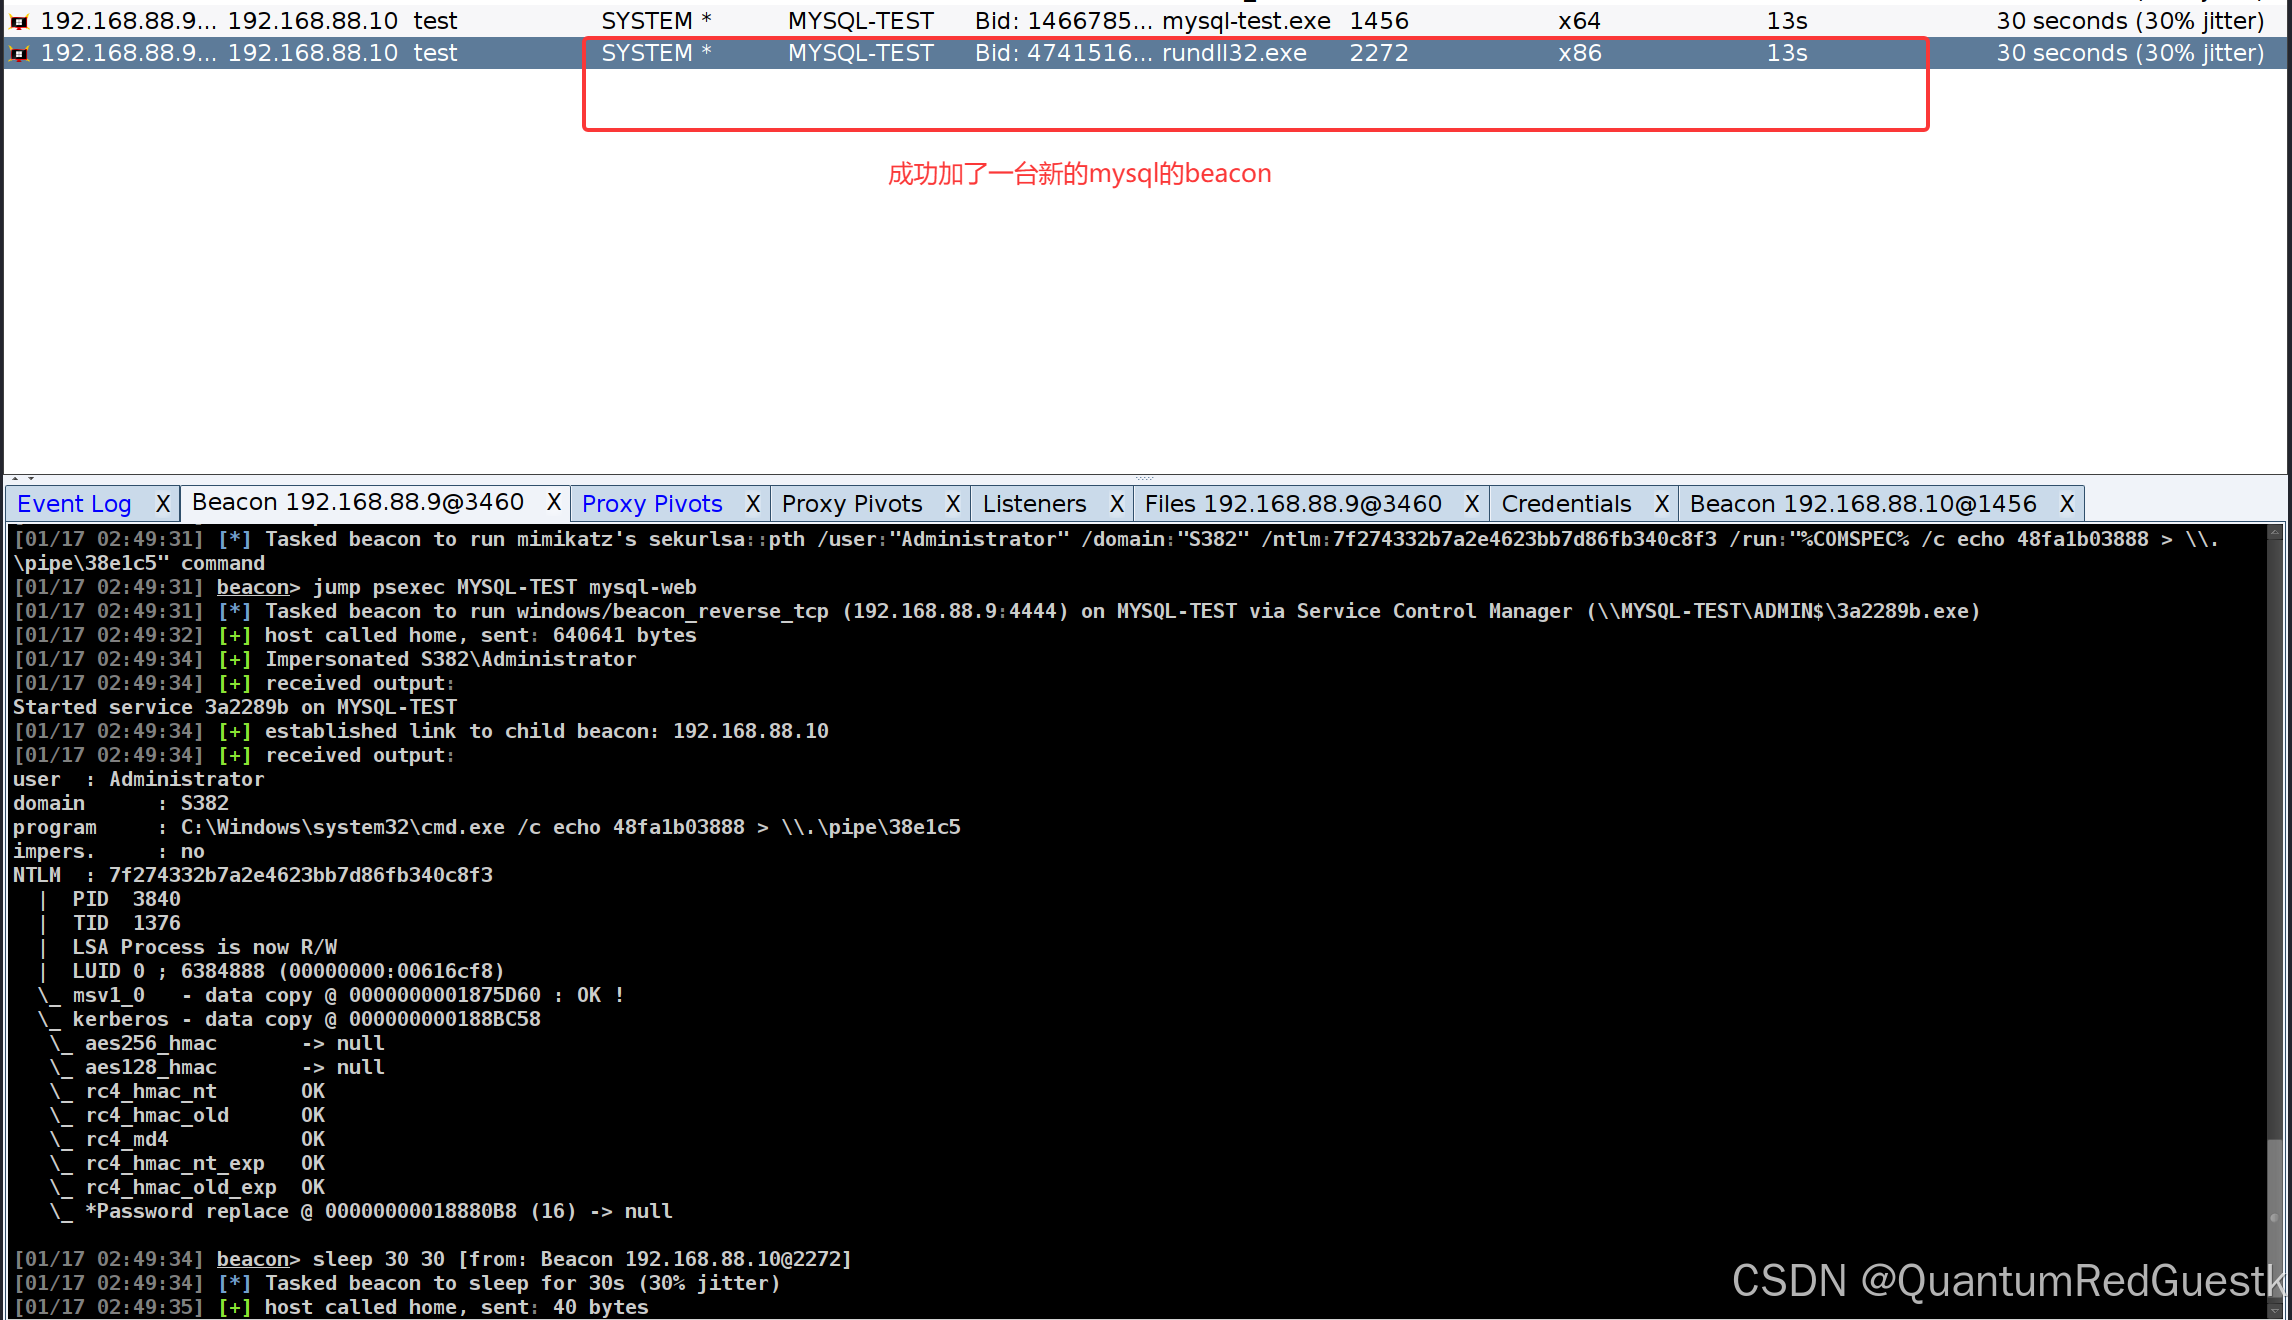
Task: Close the Files 192.168.88.9@3460 tab
Action: tap(1472, 504)
